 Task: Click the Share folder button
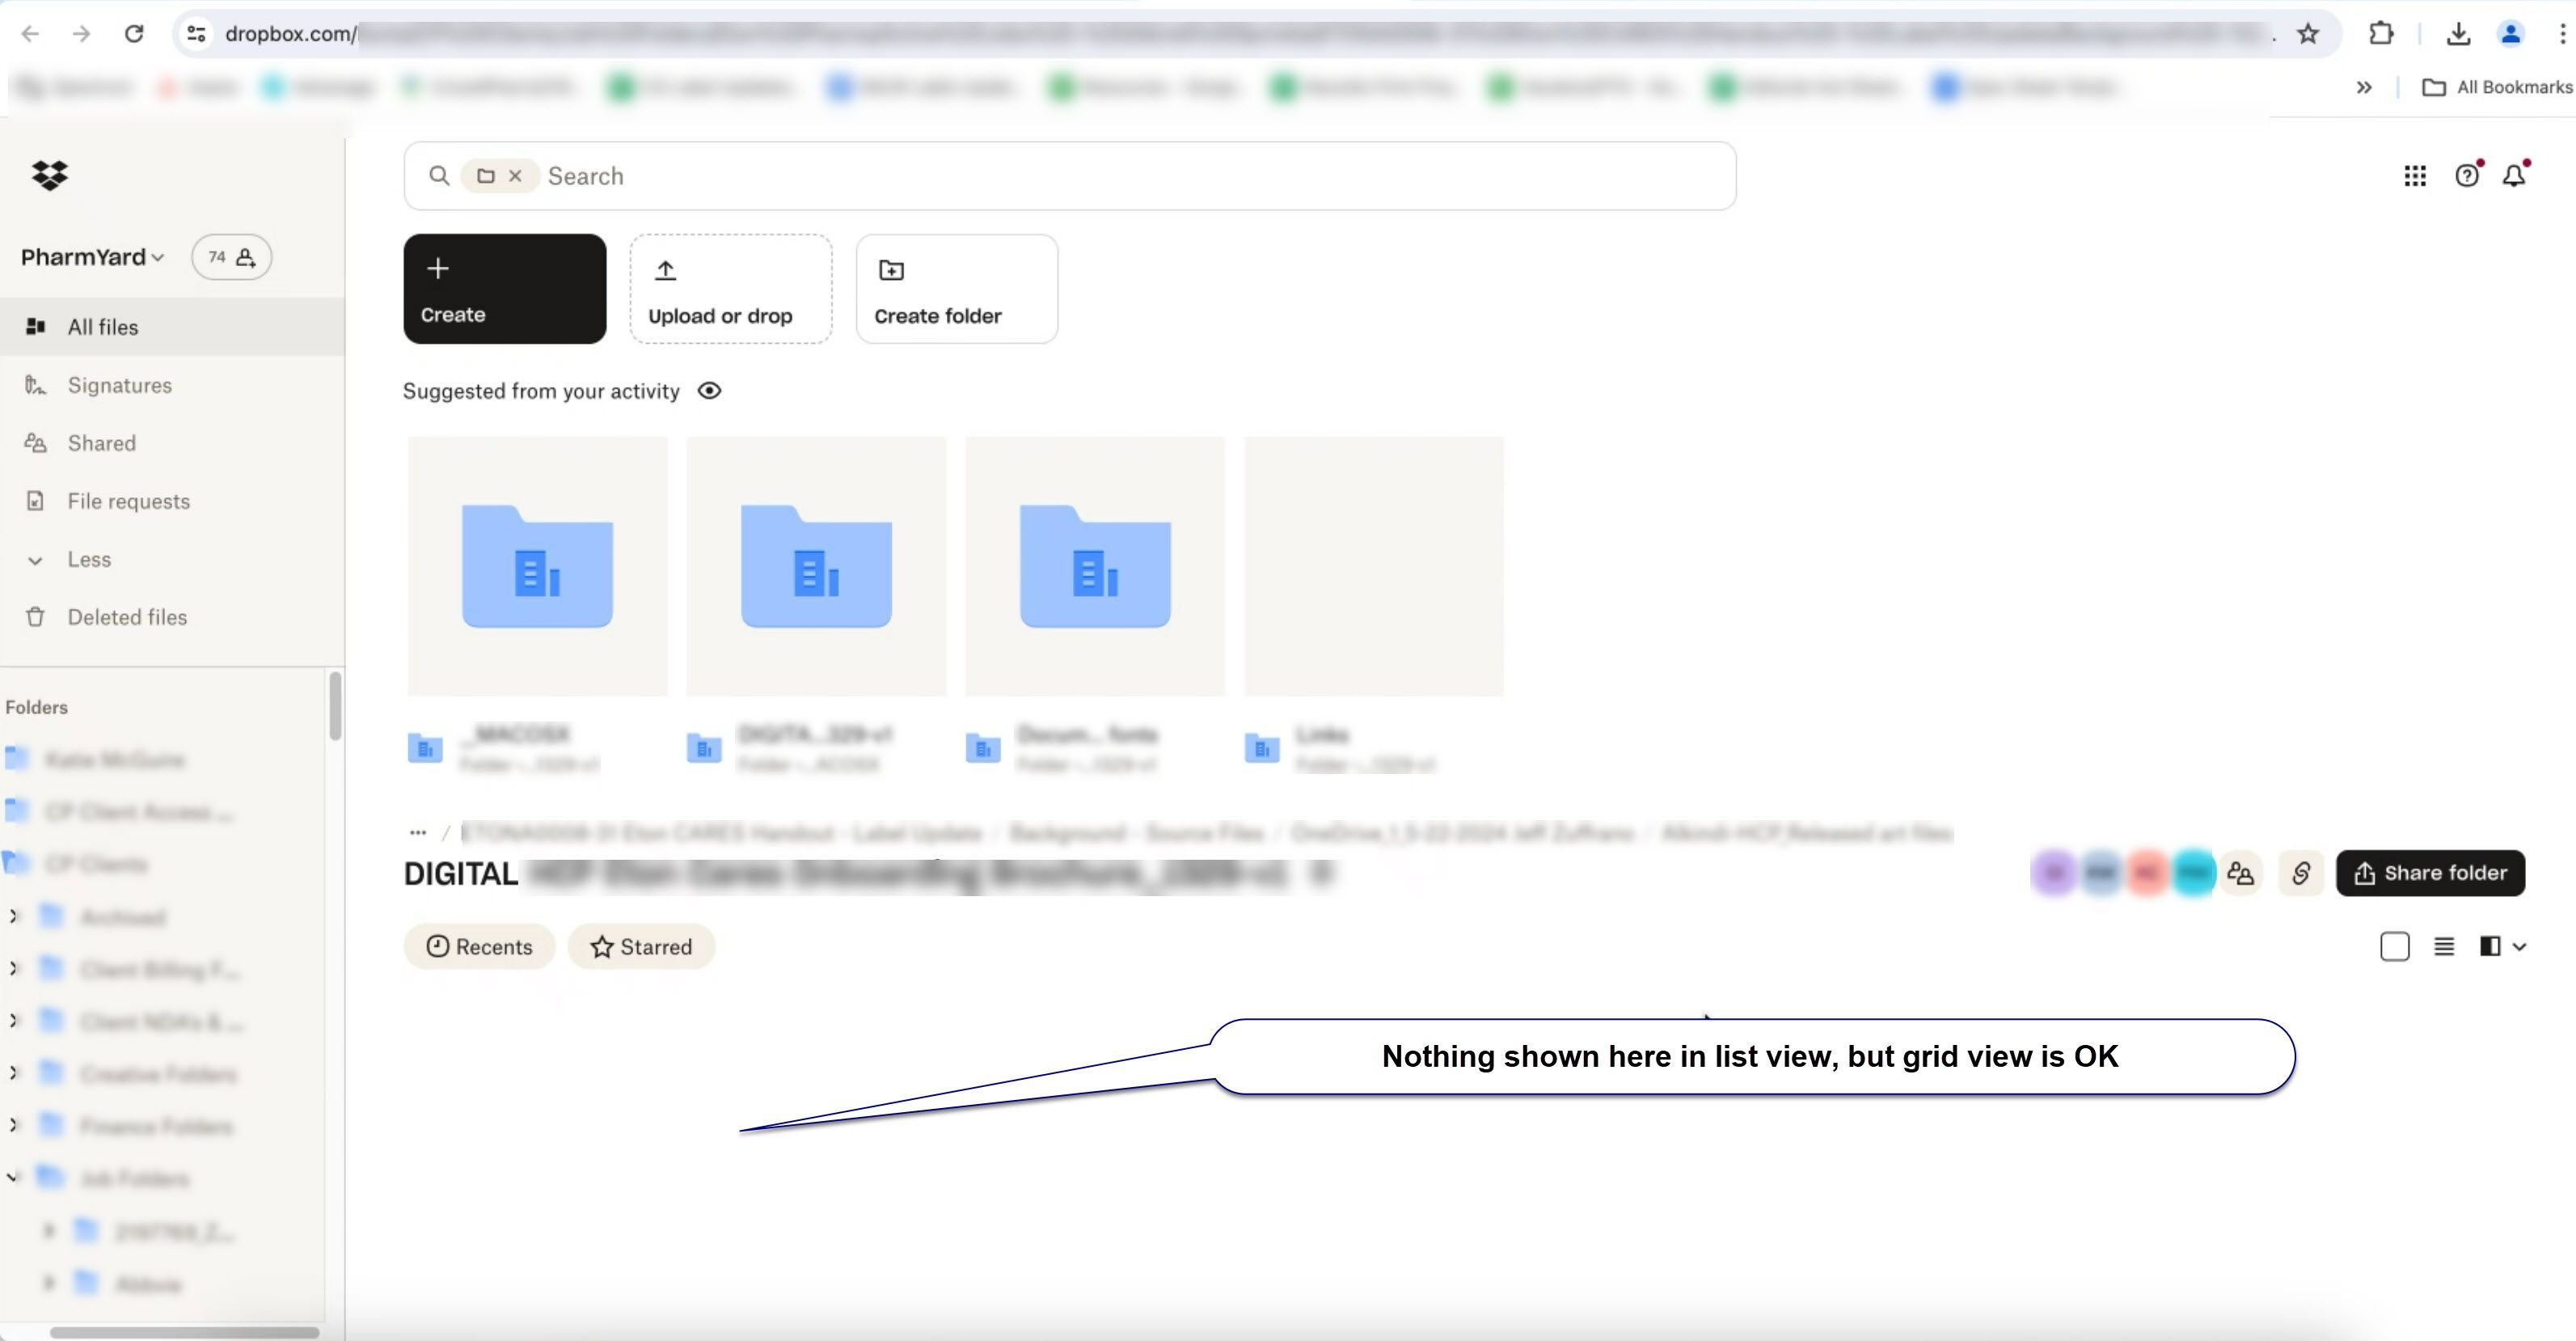coord(2430,873)
